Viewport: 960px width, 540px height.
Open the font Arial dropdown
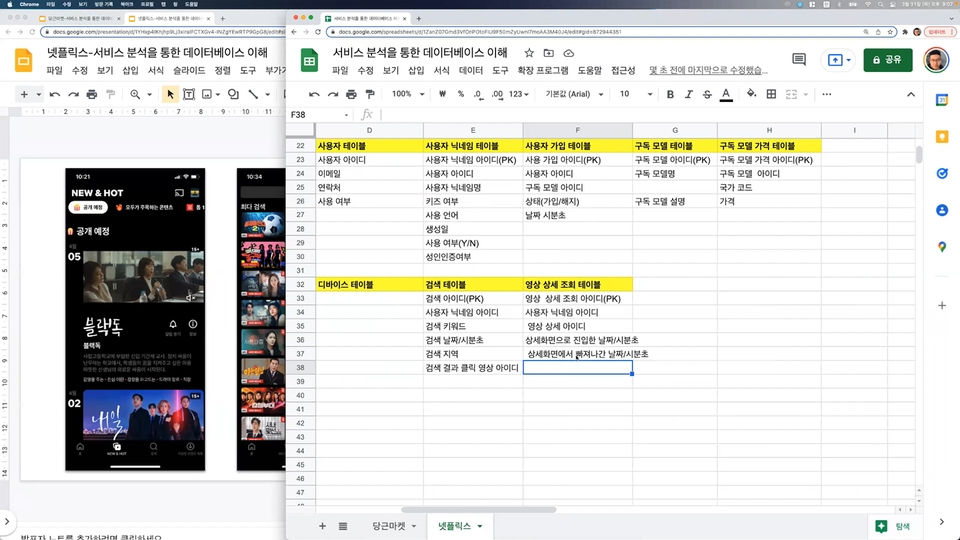(x=574, y=94)
